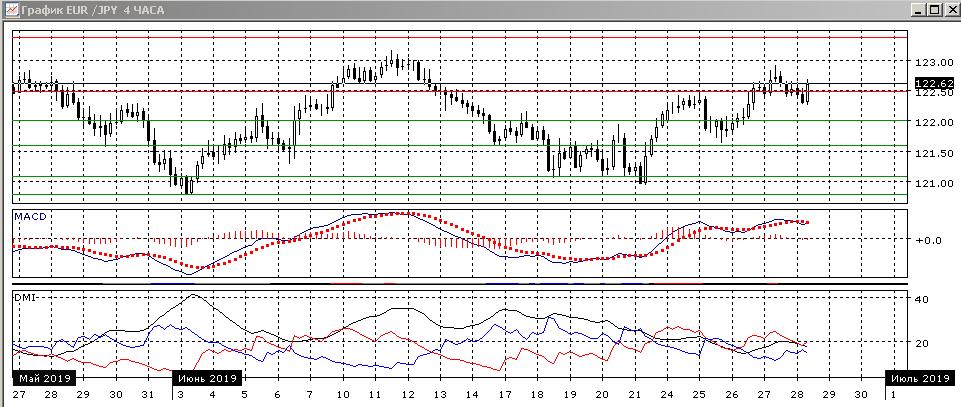Click the 122.00 price axis label
The height and width of the screenshot is (407, 961).
pyautogui.click(x=933, y=122)
